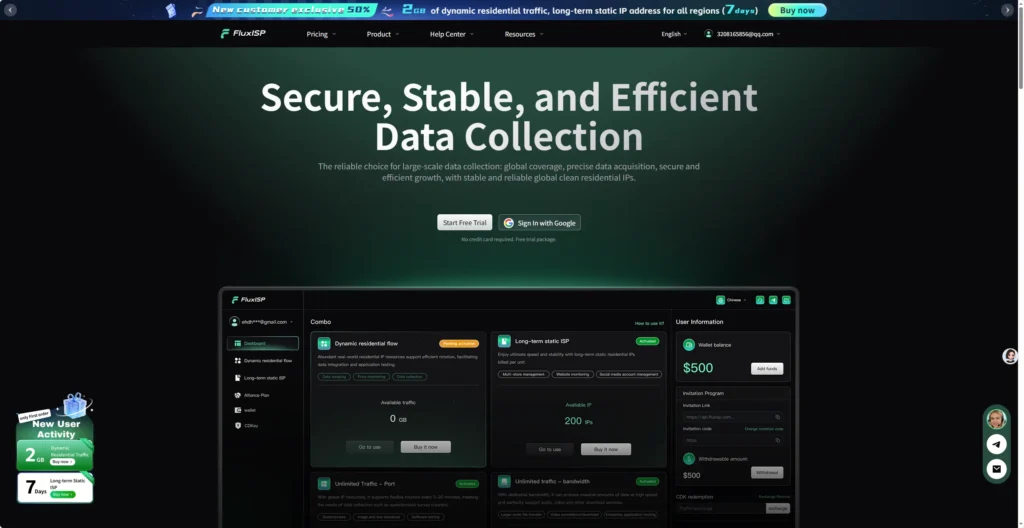Click the blue gift box on New User Activity
Screen dimensions: 1024x528
click(x=74, y=405)
